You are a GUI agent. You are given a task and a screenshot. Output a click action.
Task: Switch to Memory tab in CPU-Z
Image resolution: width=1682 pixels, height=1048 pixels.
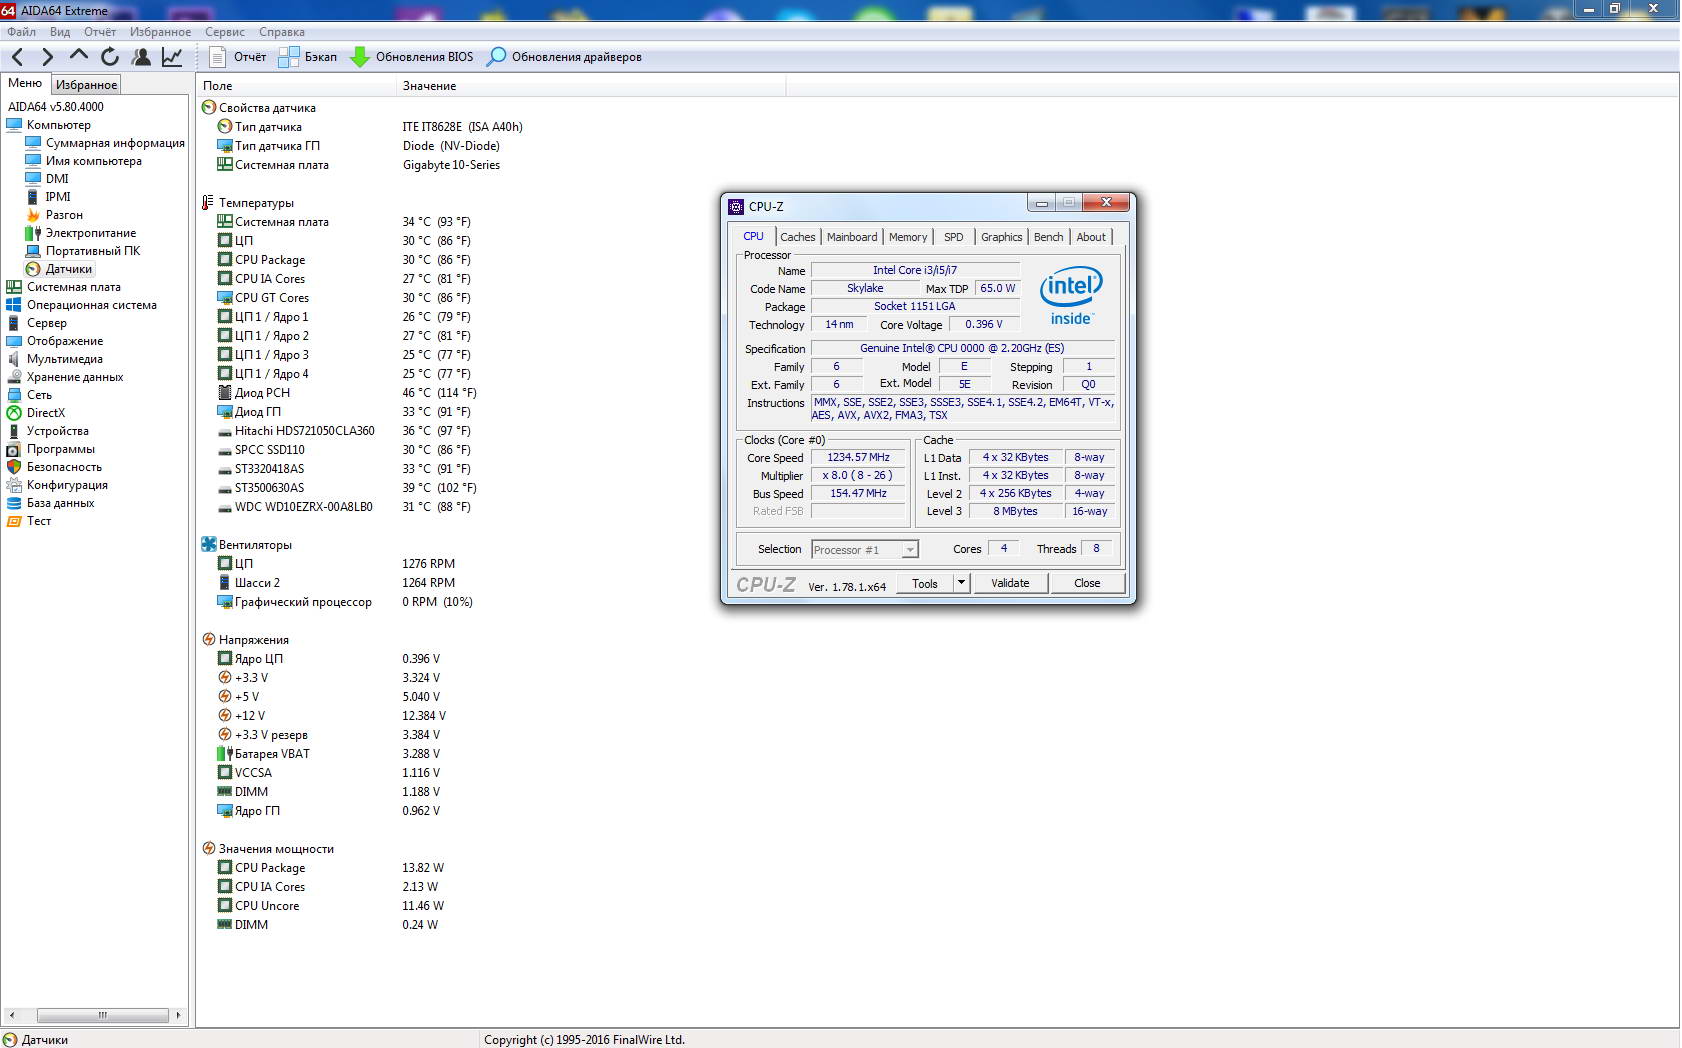coord(908,237)
